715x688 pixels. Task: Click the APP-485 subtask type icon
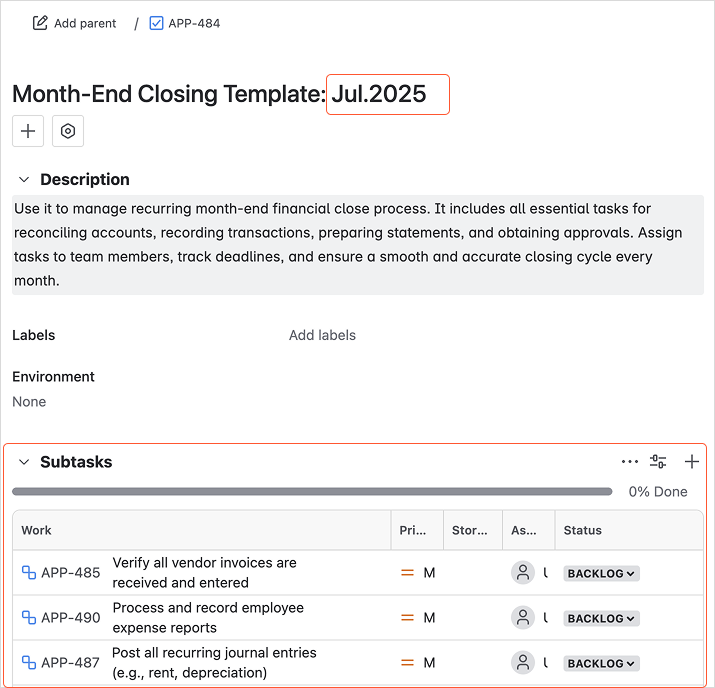[x=29, y=573]
